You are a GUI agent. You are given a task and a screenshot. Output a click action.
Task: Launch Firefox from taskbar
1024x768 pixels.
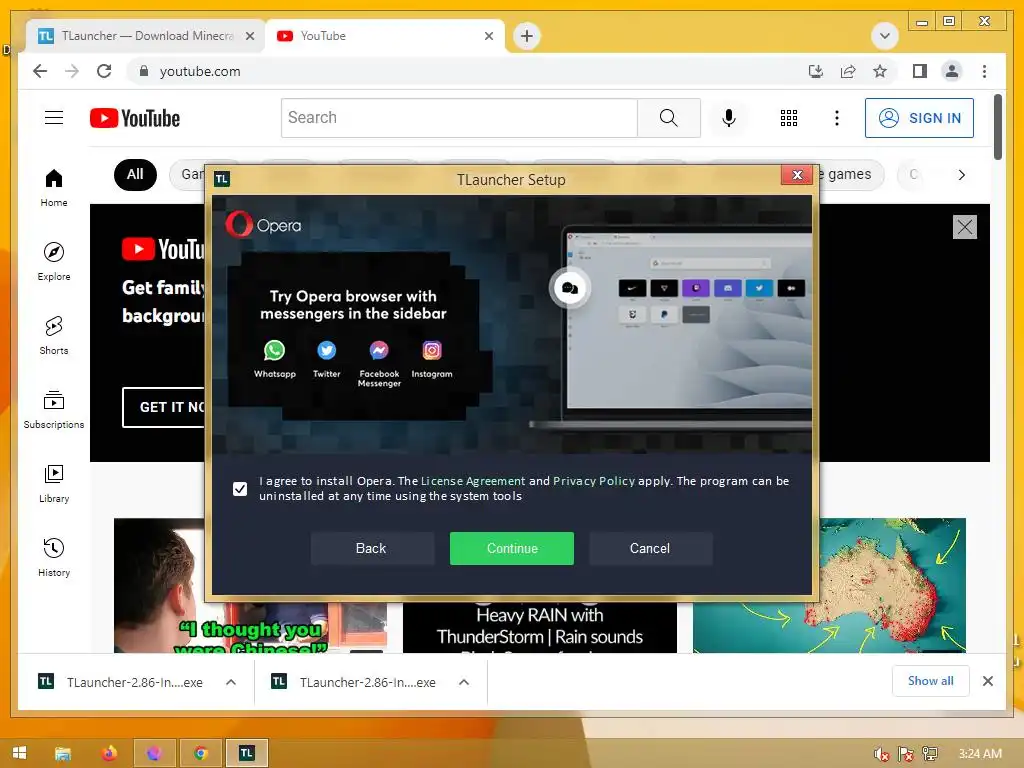click(x=109, y=754)
